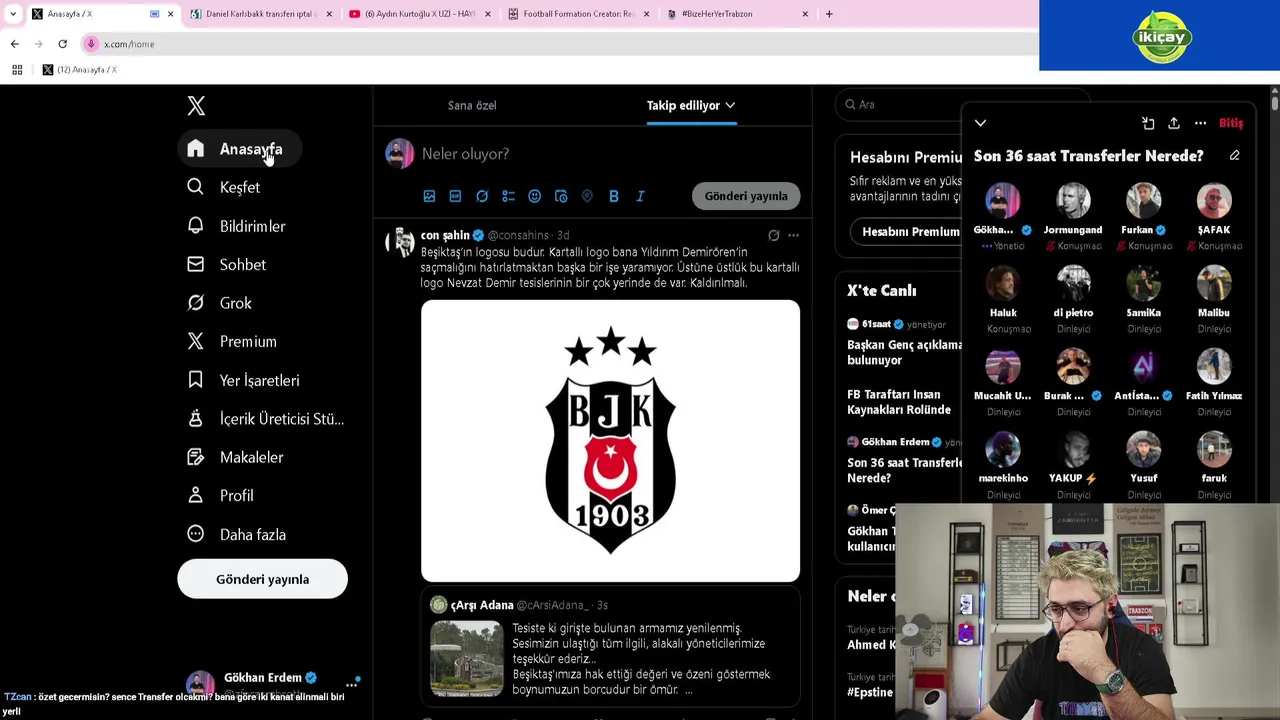
Task: Open Premium from the sidebar
Action: [232, 341]
